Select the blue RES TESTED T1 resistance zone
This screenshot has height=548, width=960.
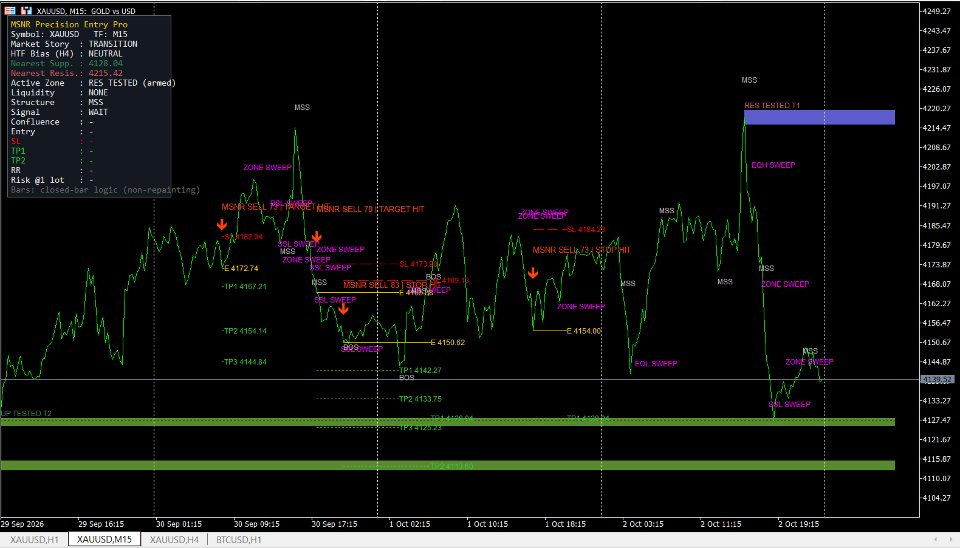[819, 117]
